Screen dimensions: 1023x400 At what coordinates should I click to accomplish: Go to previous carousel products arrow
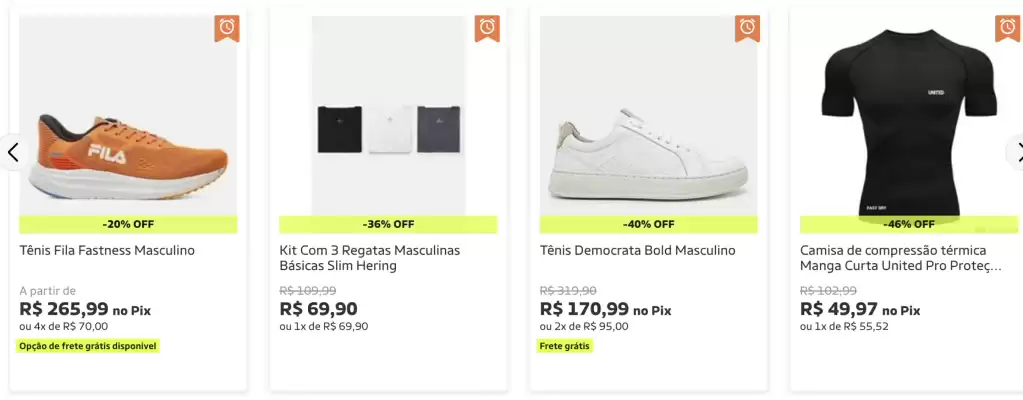[x=13, y=152]
